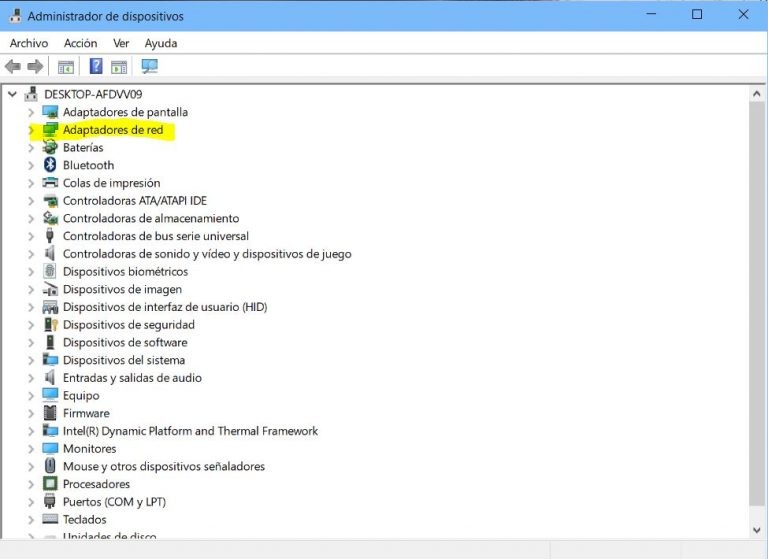Click the green Adaptadores de red icon
This screenshot has height=559, width=768.
tap(50, 130)
